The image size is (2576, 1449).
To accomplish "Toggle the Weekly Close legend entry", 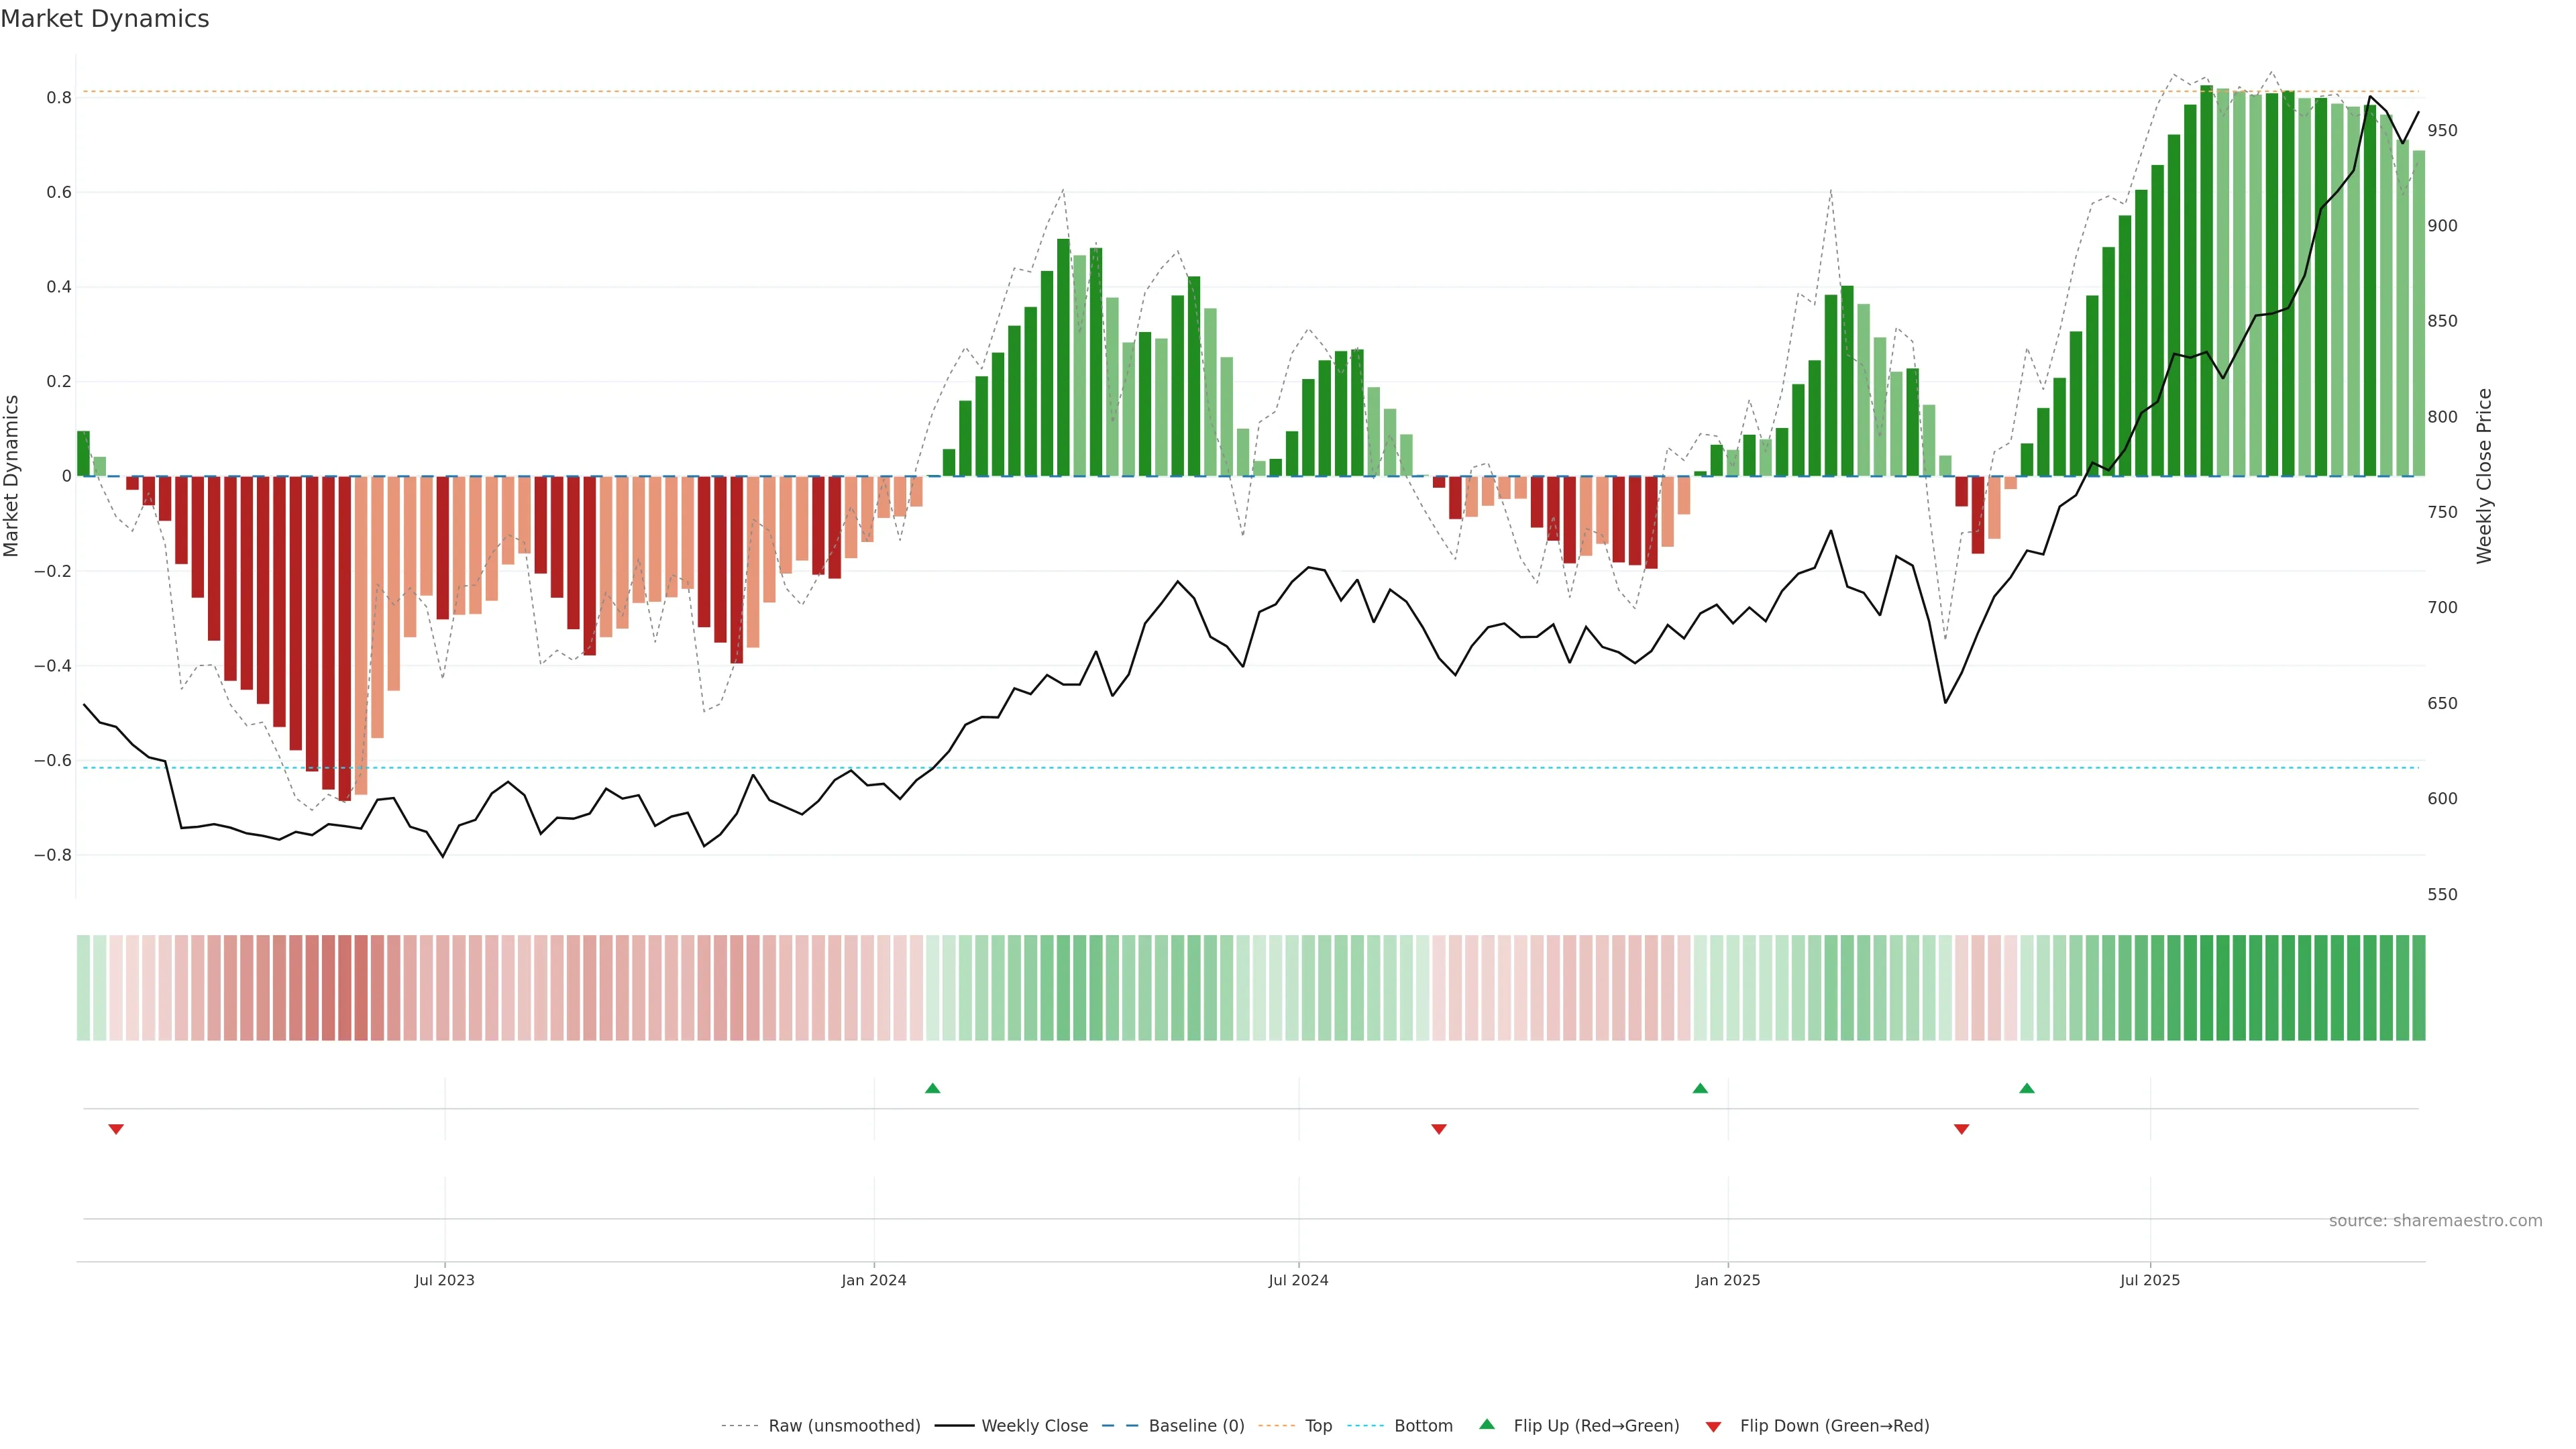I will 1034,1426.
